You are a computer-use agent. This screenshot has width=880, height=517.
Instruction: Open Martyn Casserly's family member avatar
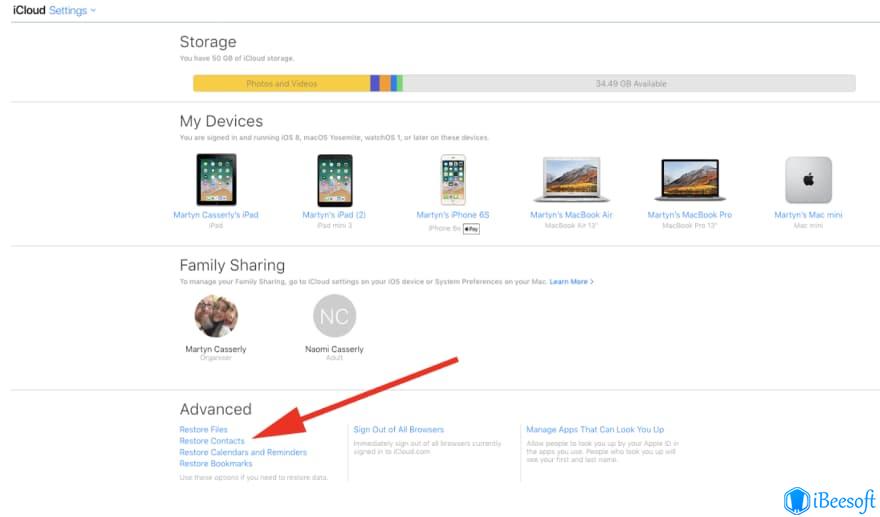pyautogui.click(x=216, y=316)
